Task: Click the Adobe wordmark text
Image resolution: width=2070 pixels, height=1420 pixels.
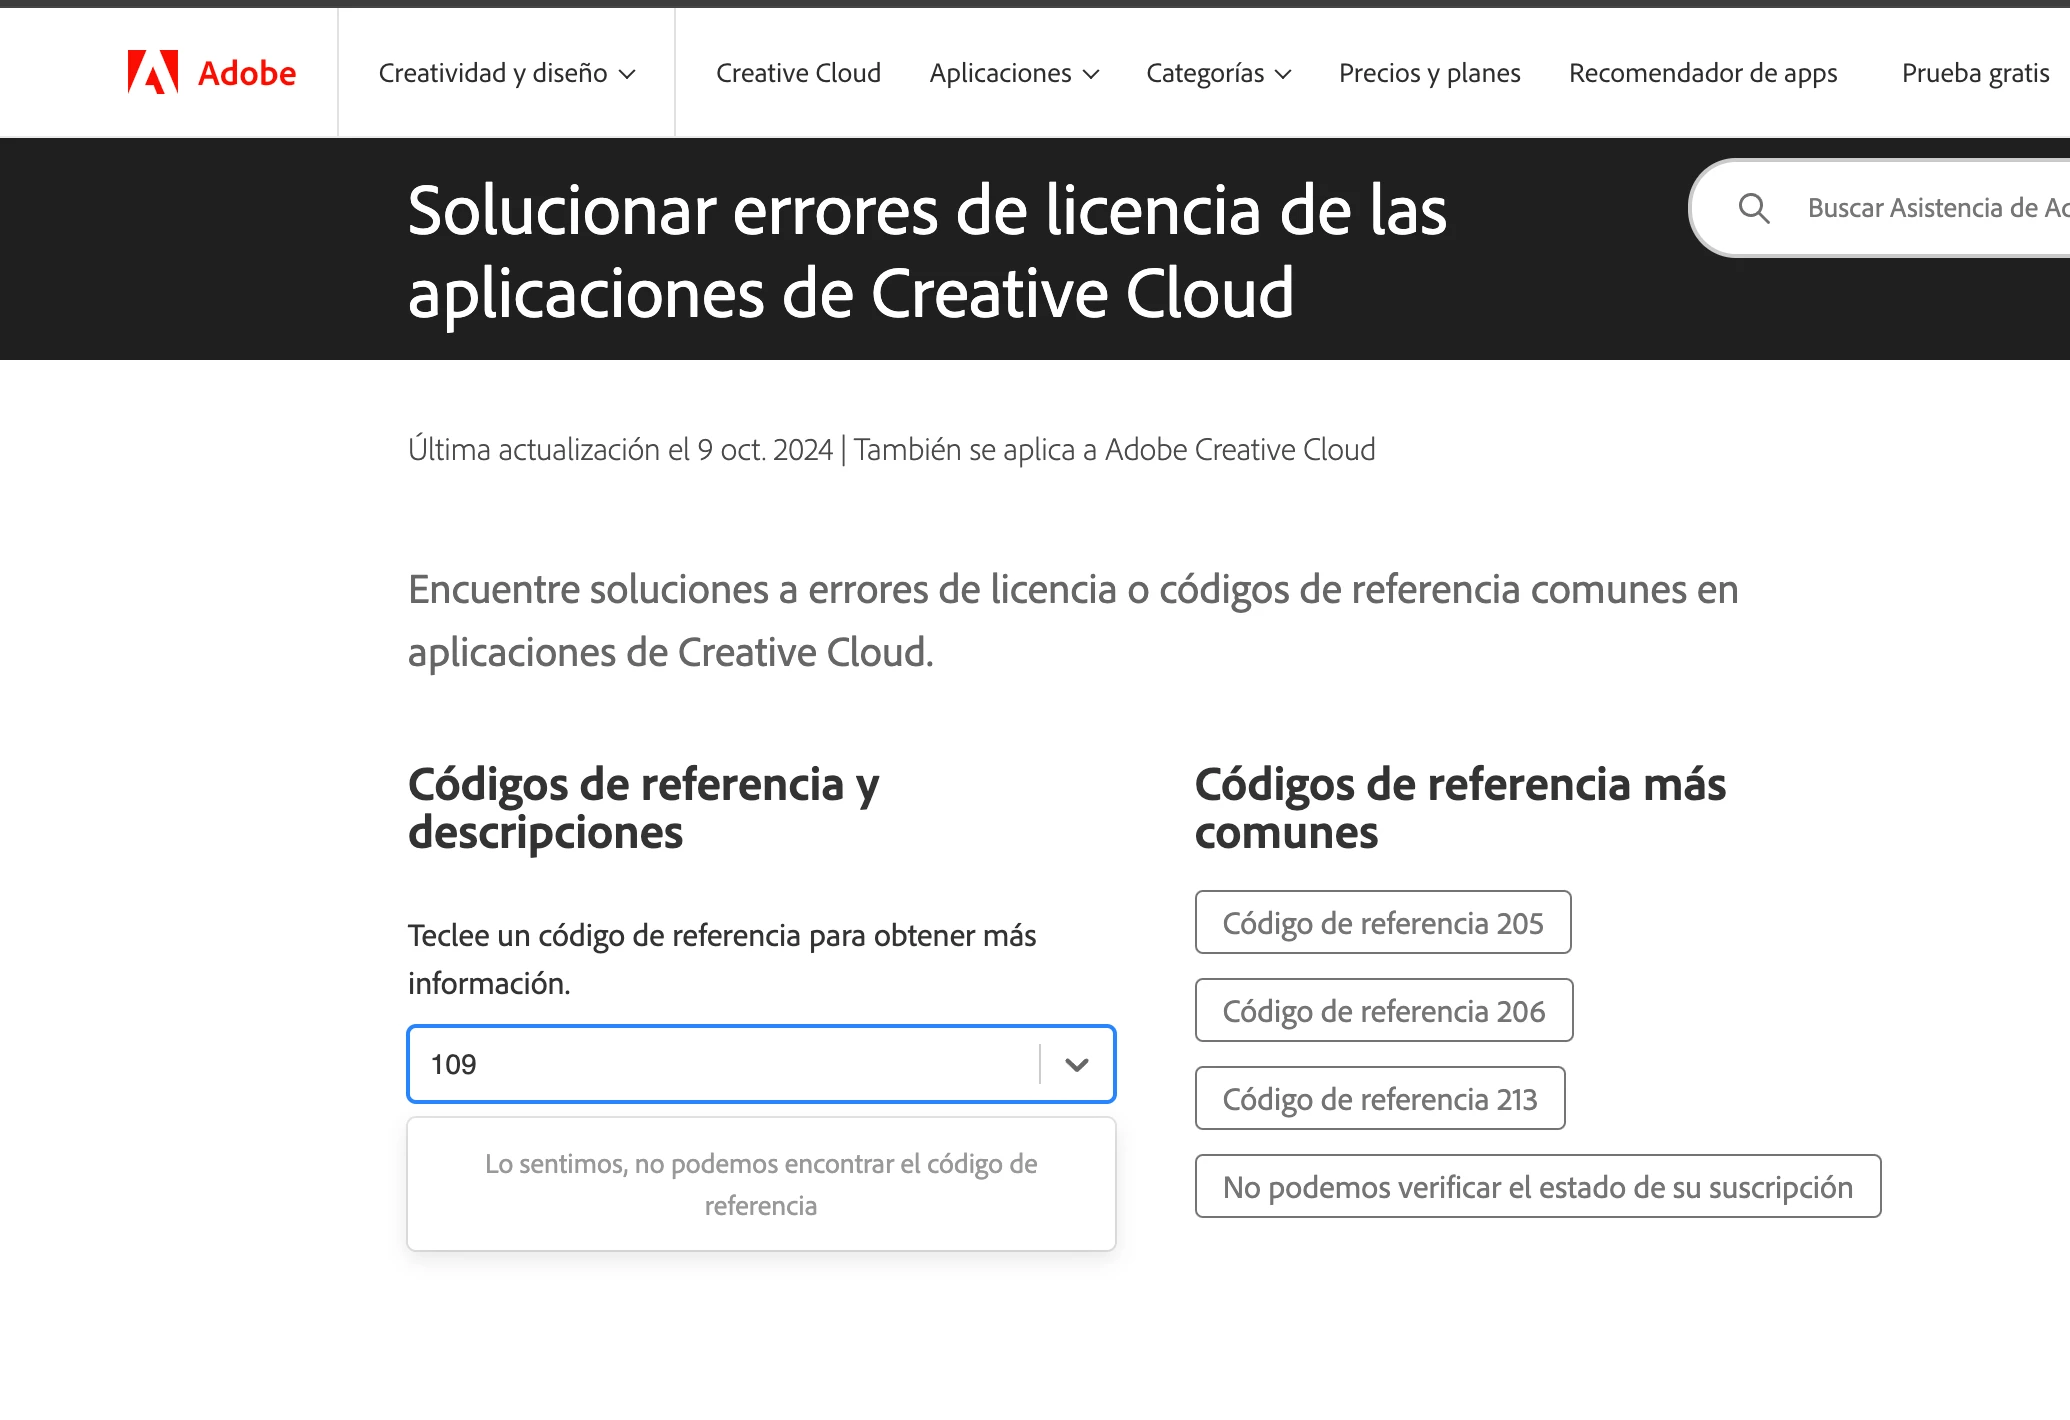Action: point(246,73)
